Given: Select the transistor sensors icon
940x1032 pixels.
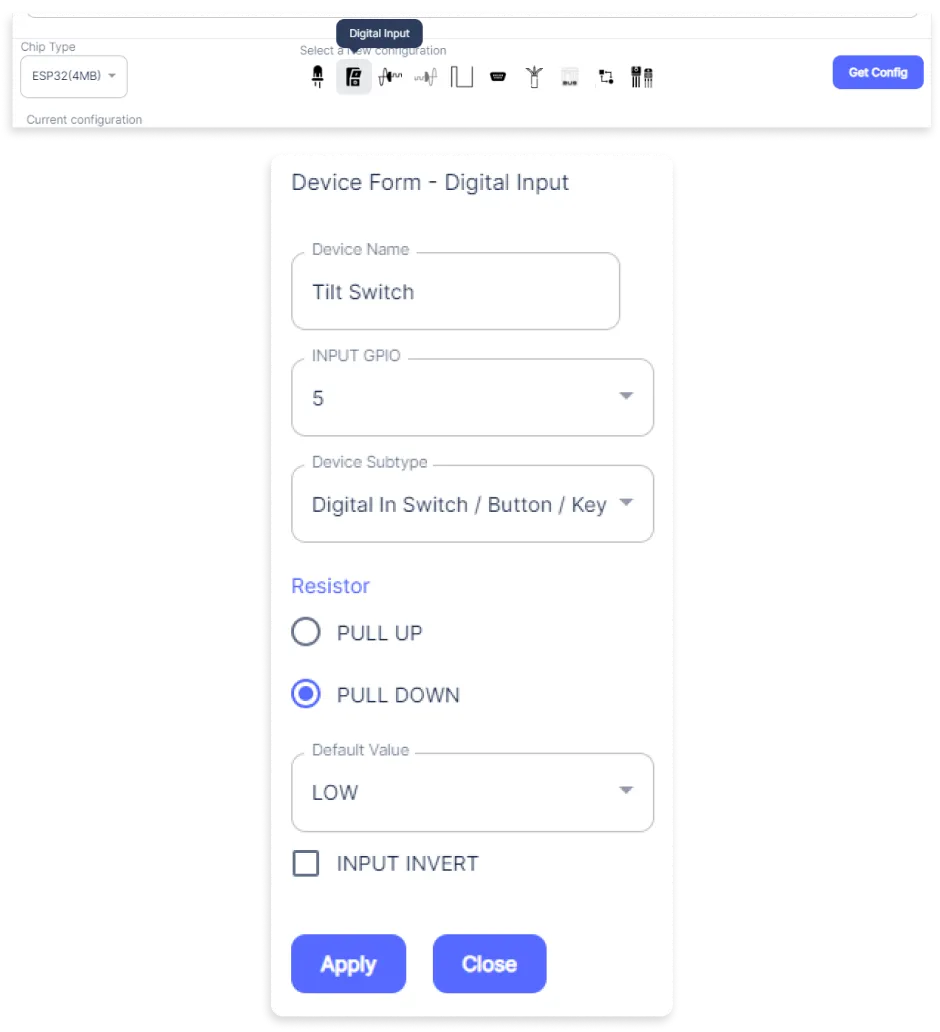Looking at the screenshot, I should (641, 77).
